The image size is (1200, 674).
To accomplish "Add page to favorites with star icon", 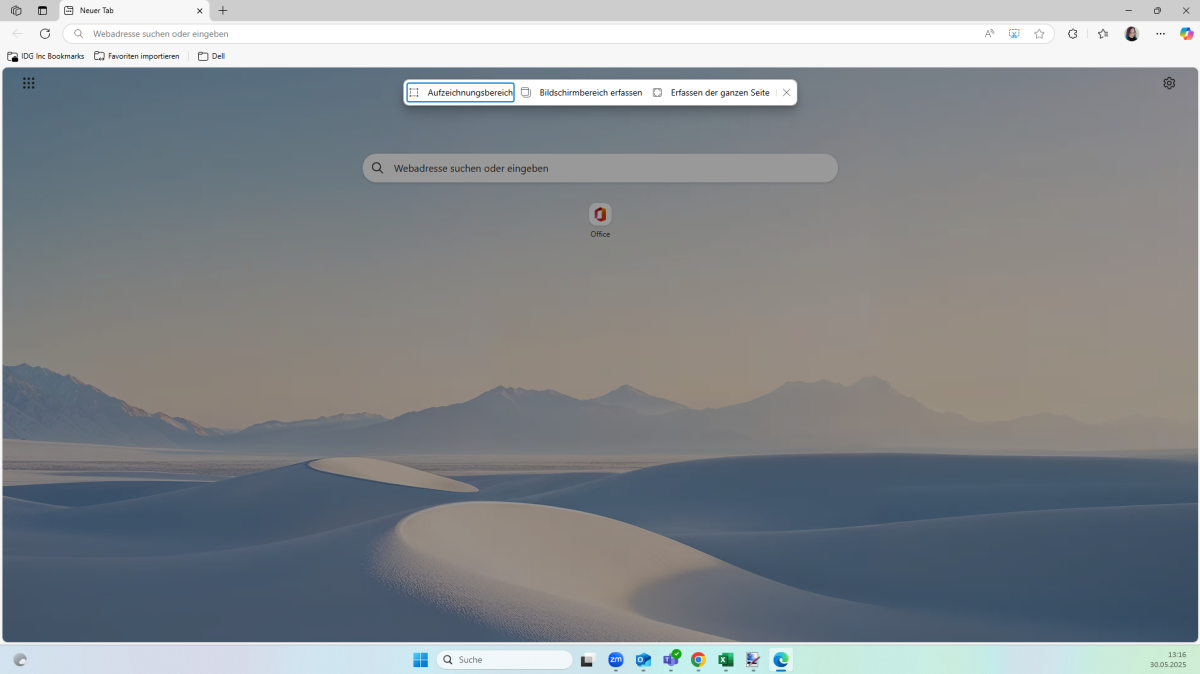I will click(1039, 33).
